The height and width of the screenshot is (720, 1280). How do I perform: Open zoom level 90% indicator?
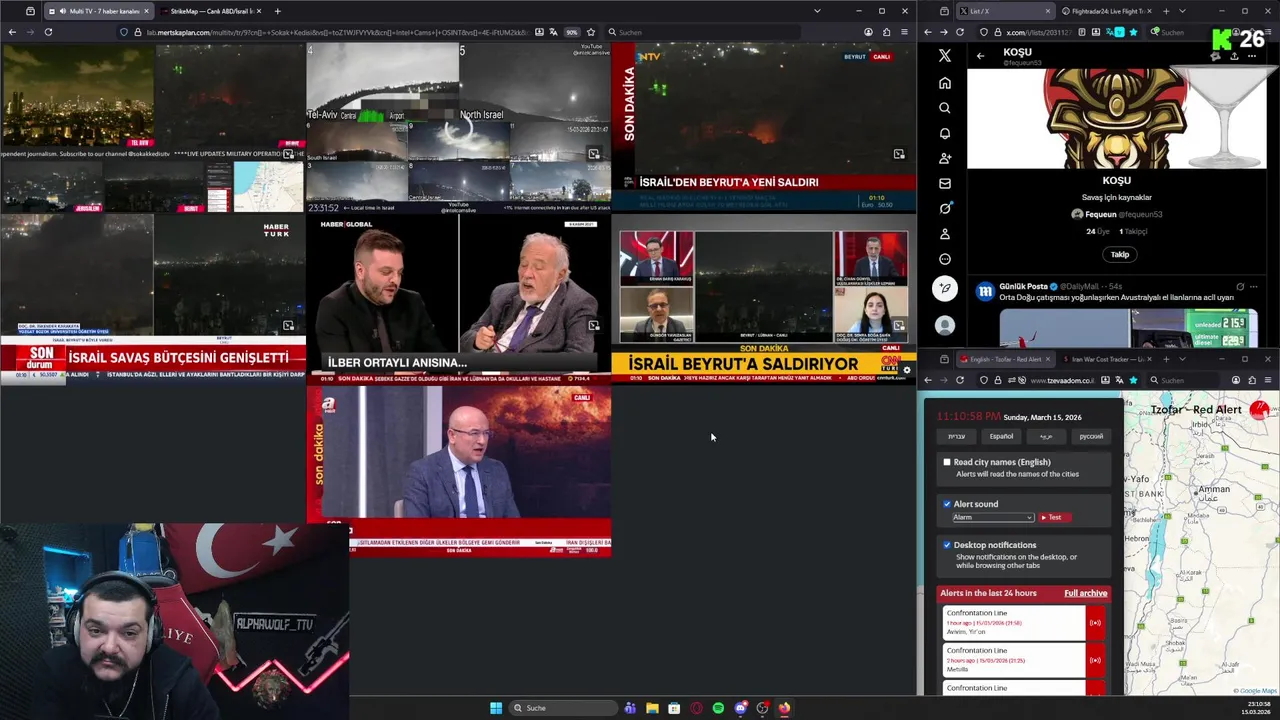571,32
